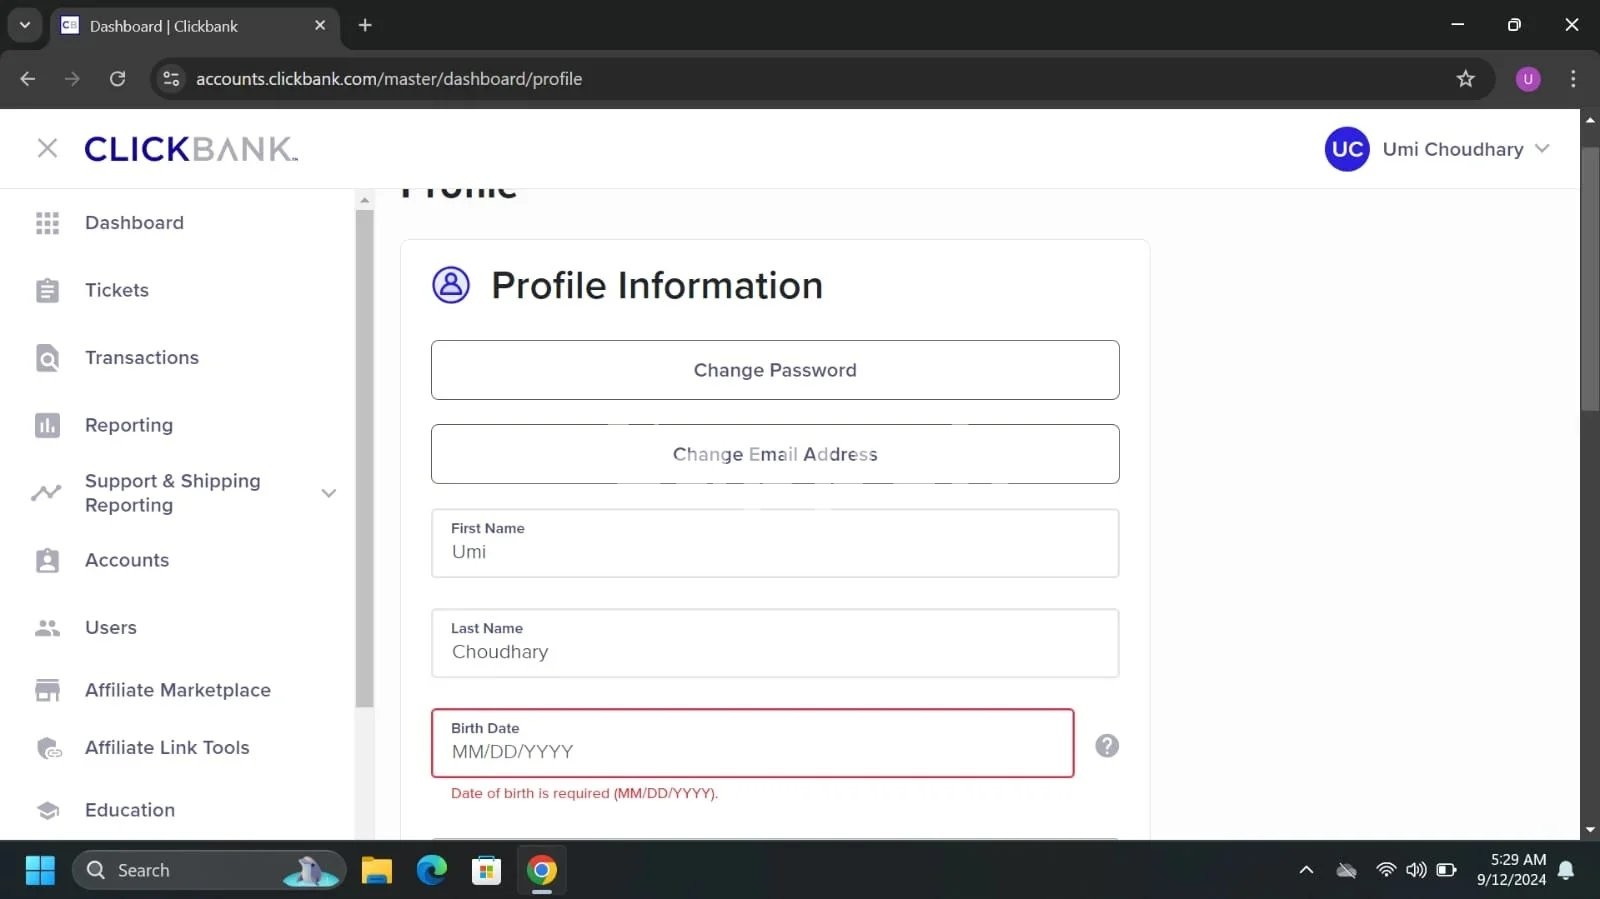1600x899 pixels.
Task: Click the Affiliate Marketplace storefront icon
Action: click(x=47, y=690)
